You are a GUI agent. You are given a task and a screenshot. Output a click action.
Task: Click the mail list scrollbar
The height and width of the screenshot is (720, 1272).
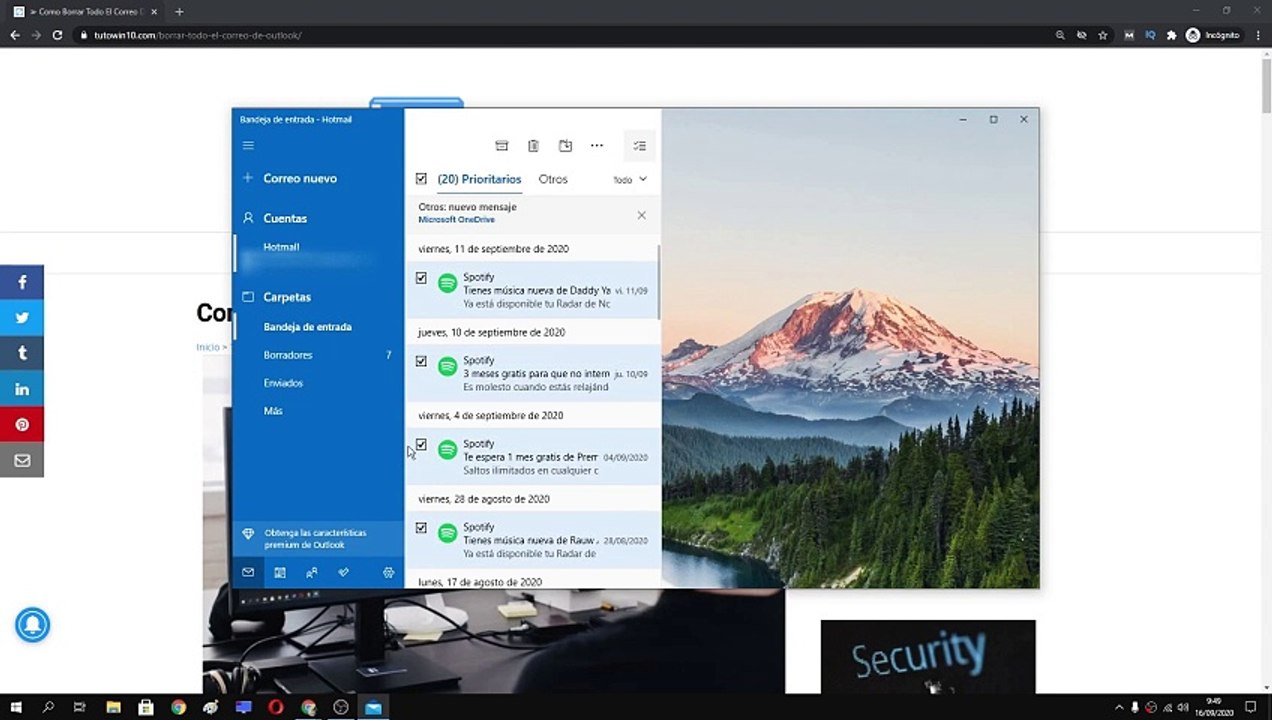pyautogui.click(x=658, y=282)
